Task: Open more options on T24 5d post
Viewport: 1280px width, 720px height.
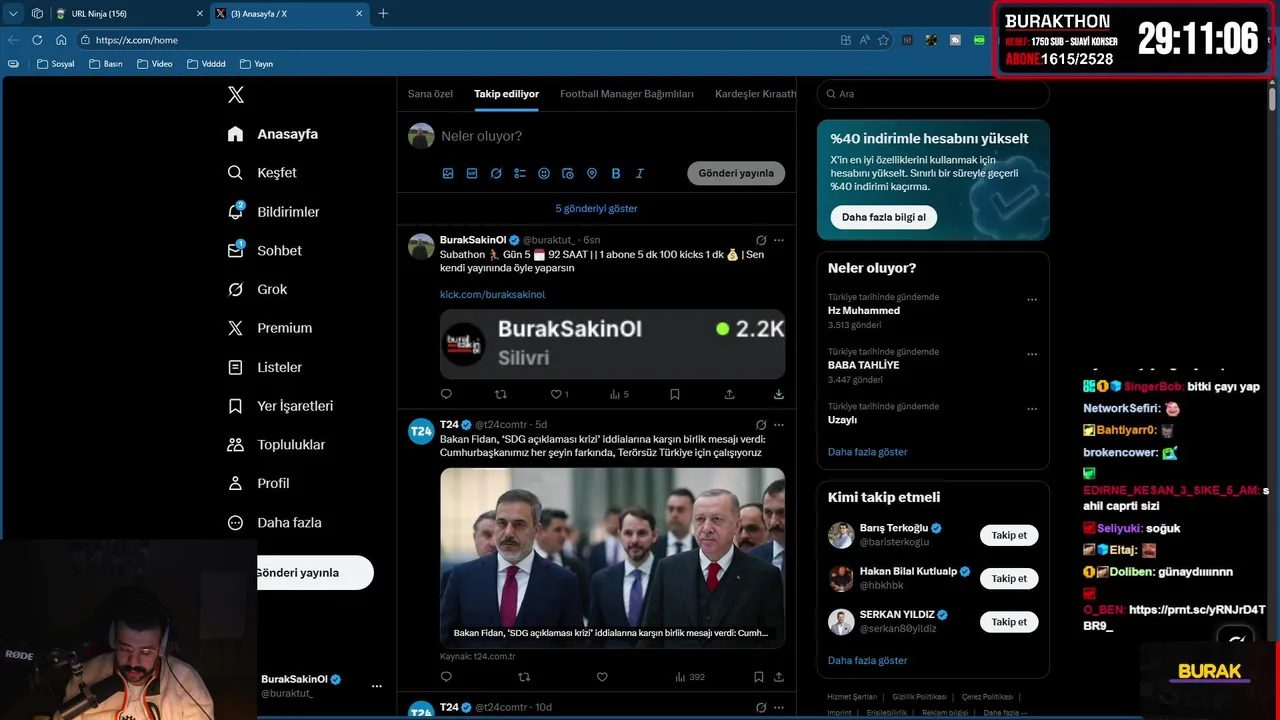Action: (x=778, y=425)
